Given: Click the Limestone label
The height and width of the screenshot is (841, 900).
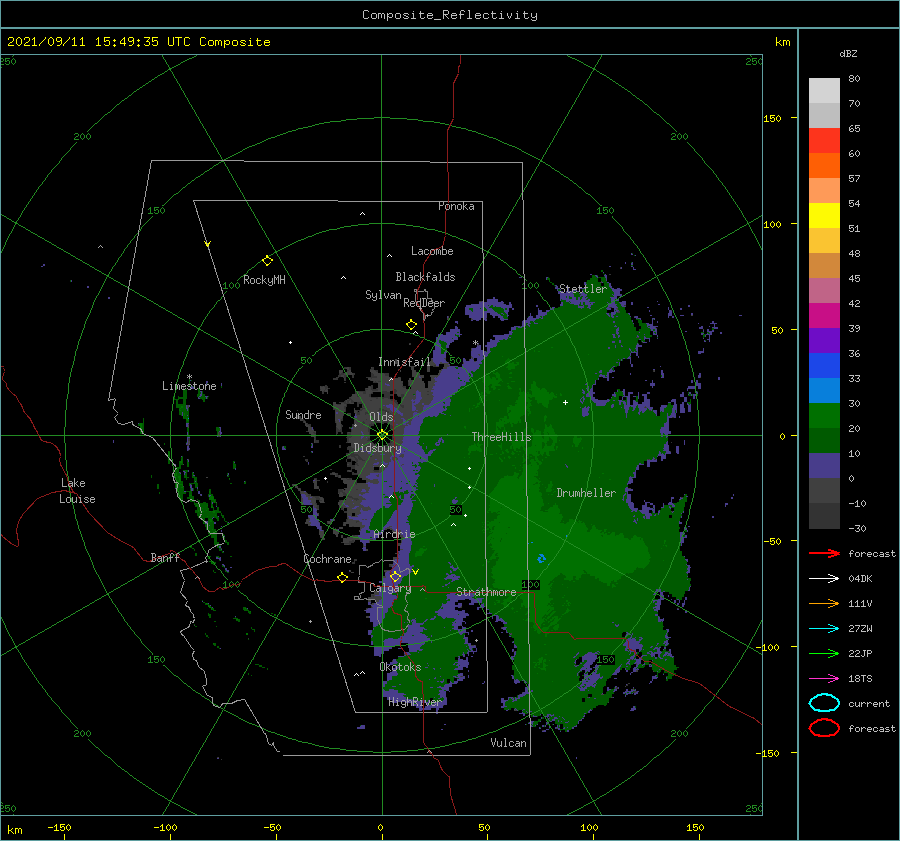Looking at the screenshot, I should pos(189,386).
